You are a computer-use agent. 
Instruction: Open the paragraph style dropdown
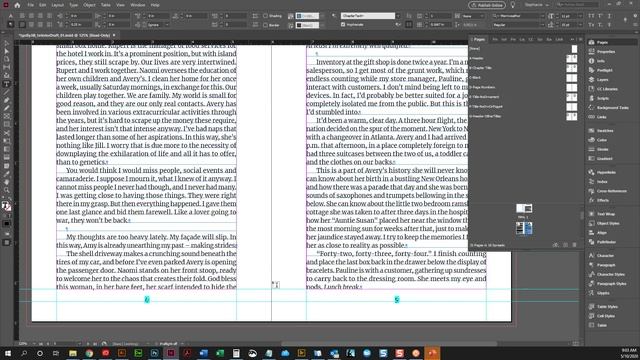(398, 16)
